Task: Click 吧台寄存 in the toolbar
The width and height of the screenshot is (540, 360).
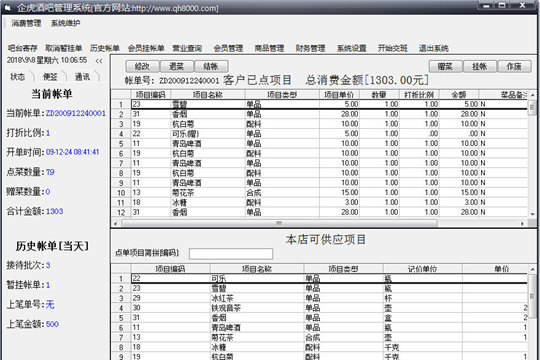Action: [22, 48]
